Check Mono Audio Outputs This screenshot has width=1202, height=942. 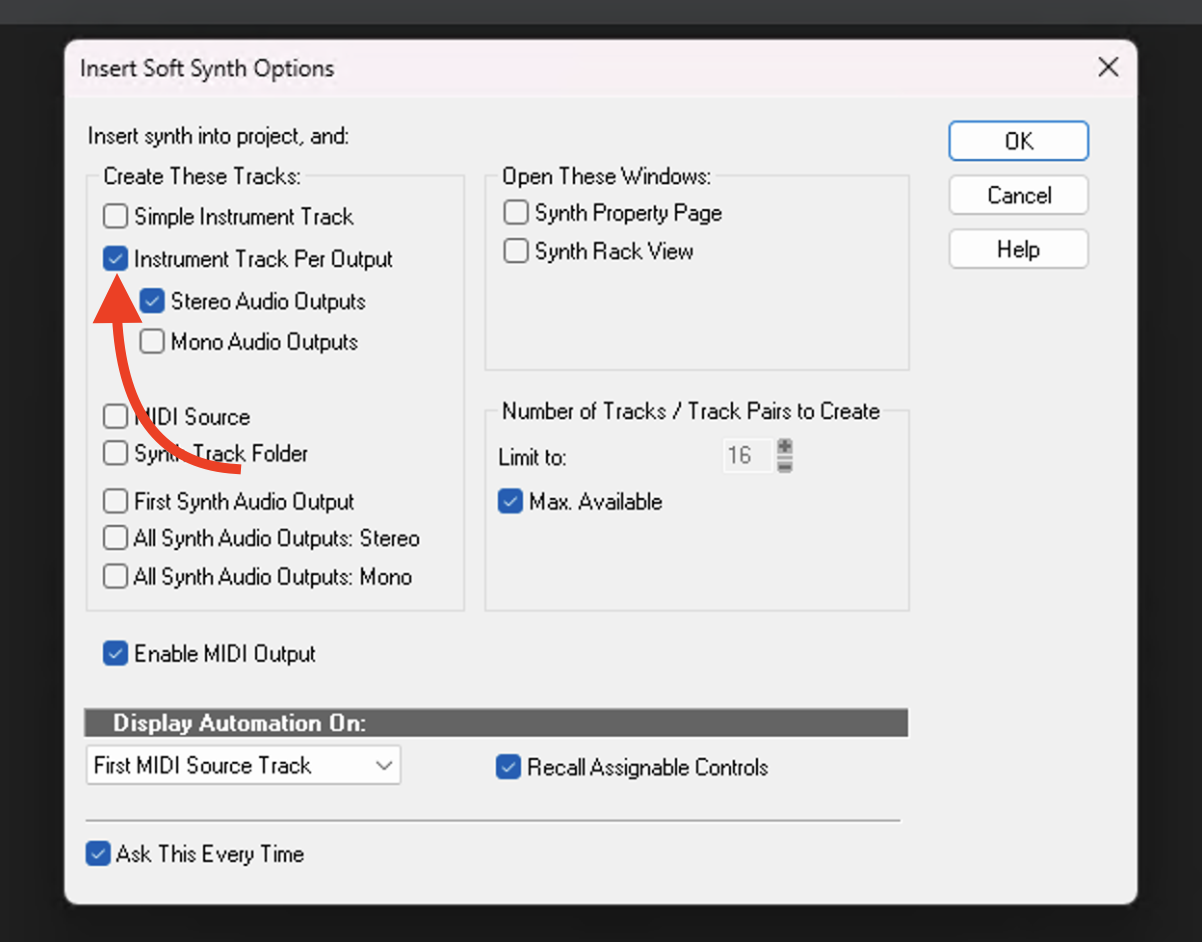click(x=152, y=342)
